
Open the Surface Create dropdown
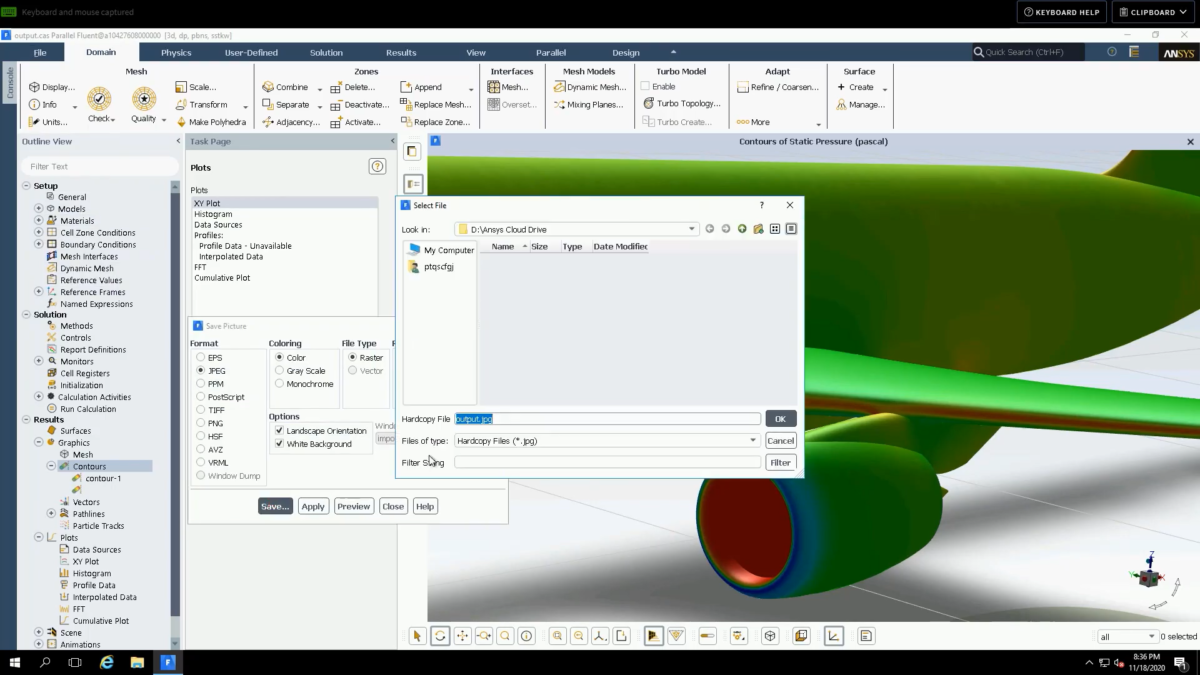click(884, 89)
